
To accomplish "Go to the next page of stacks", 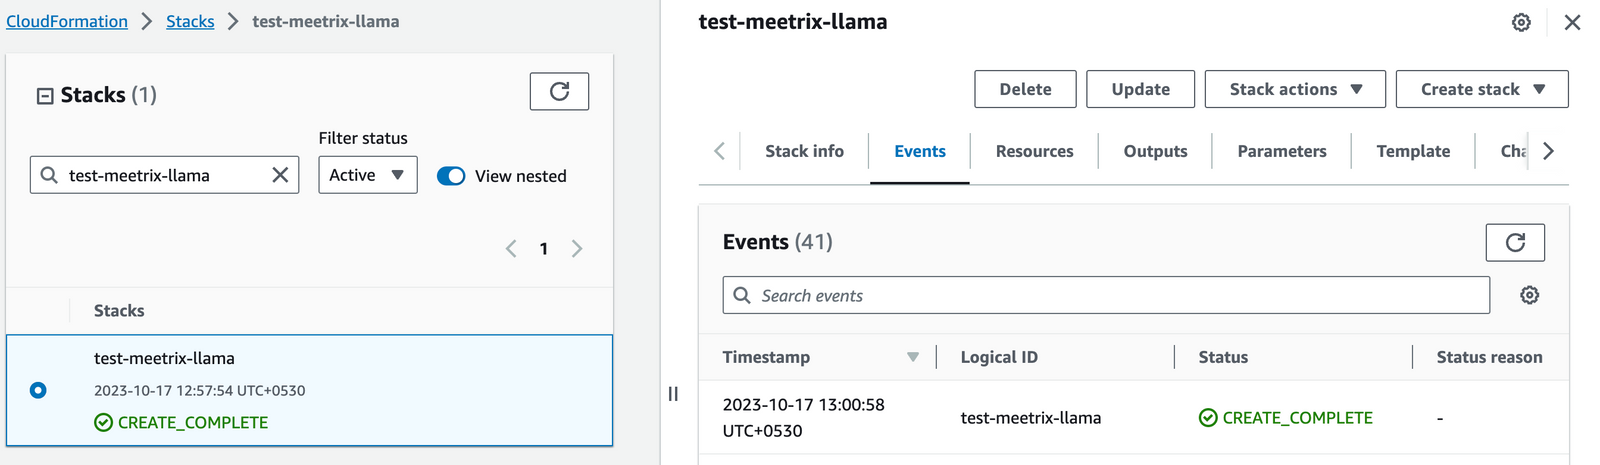I will pyautogui.click(x=577, y=249).
